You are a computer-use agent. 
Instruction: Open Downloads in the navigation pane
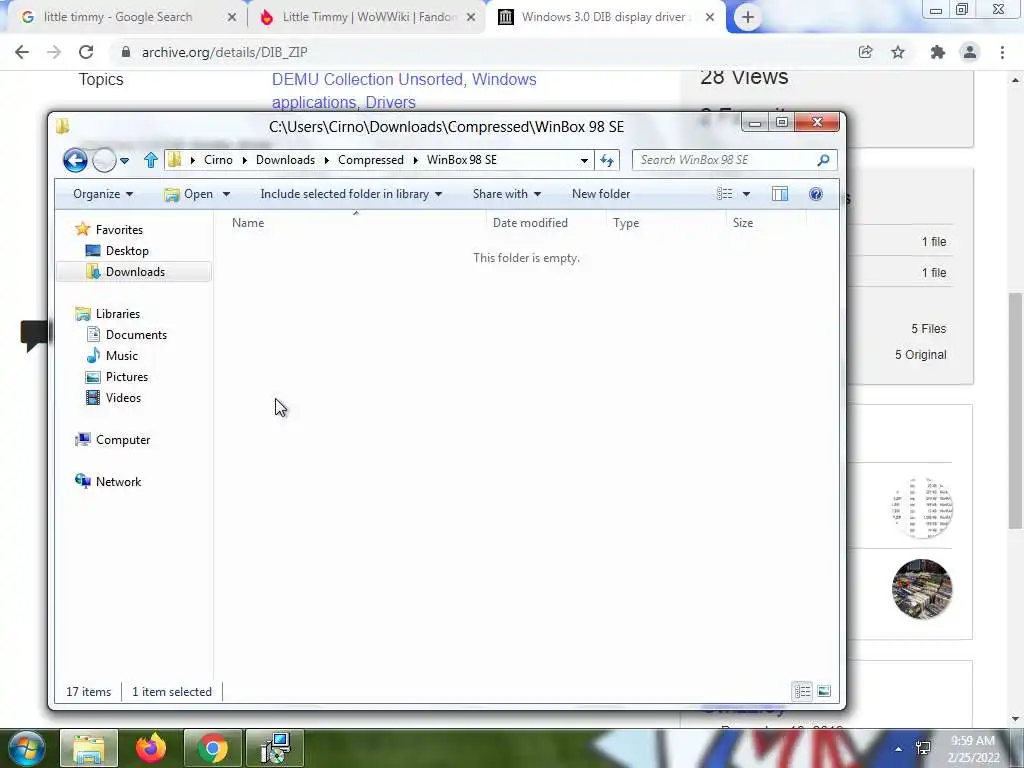click(x=135, y=272)
